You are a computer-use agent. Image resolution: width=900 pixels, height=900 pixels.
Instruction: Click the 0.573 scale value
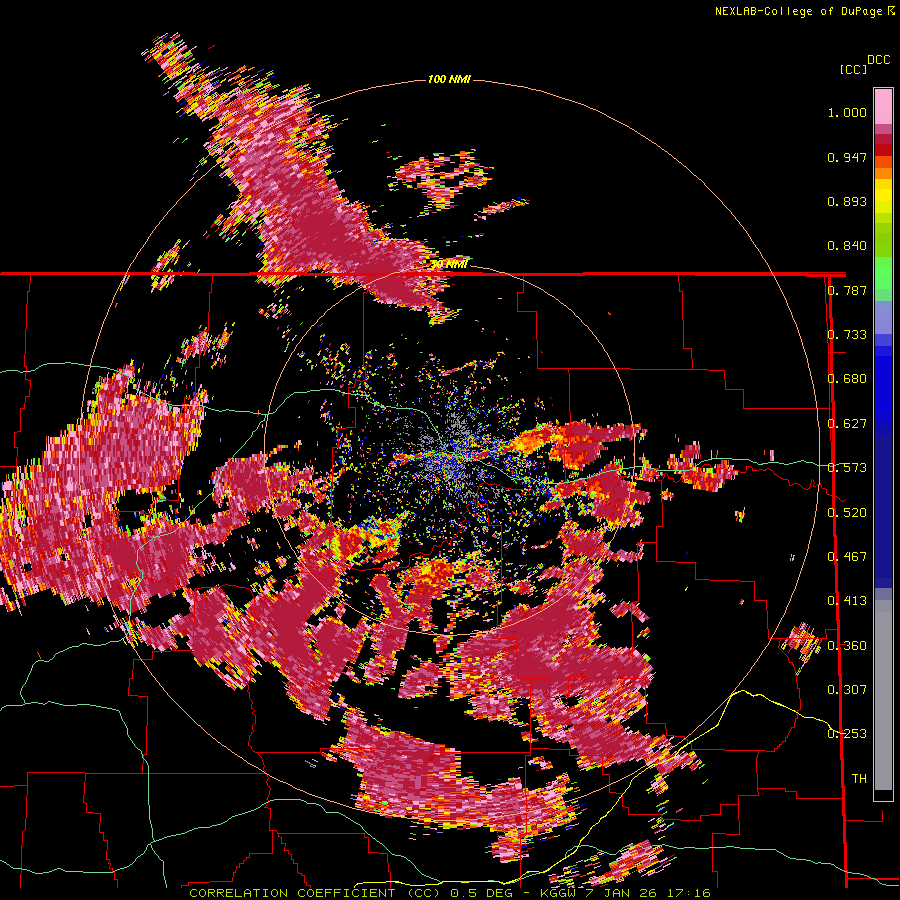847,468
